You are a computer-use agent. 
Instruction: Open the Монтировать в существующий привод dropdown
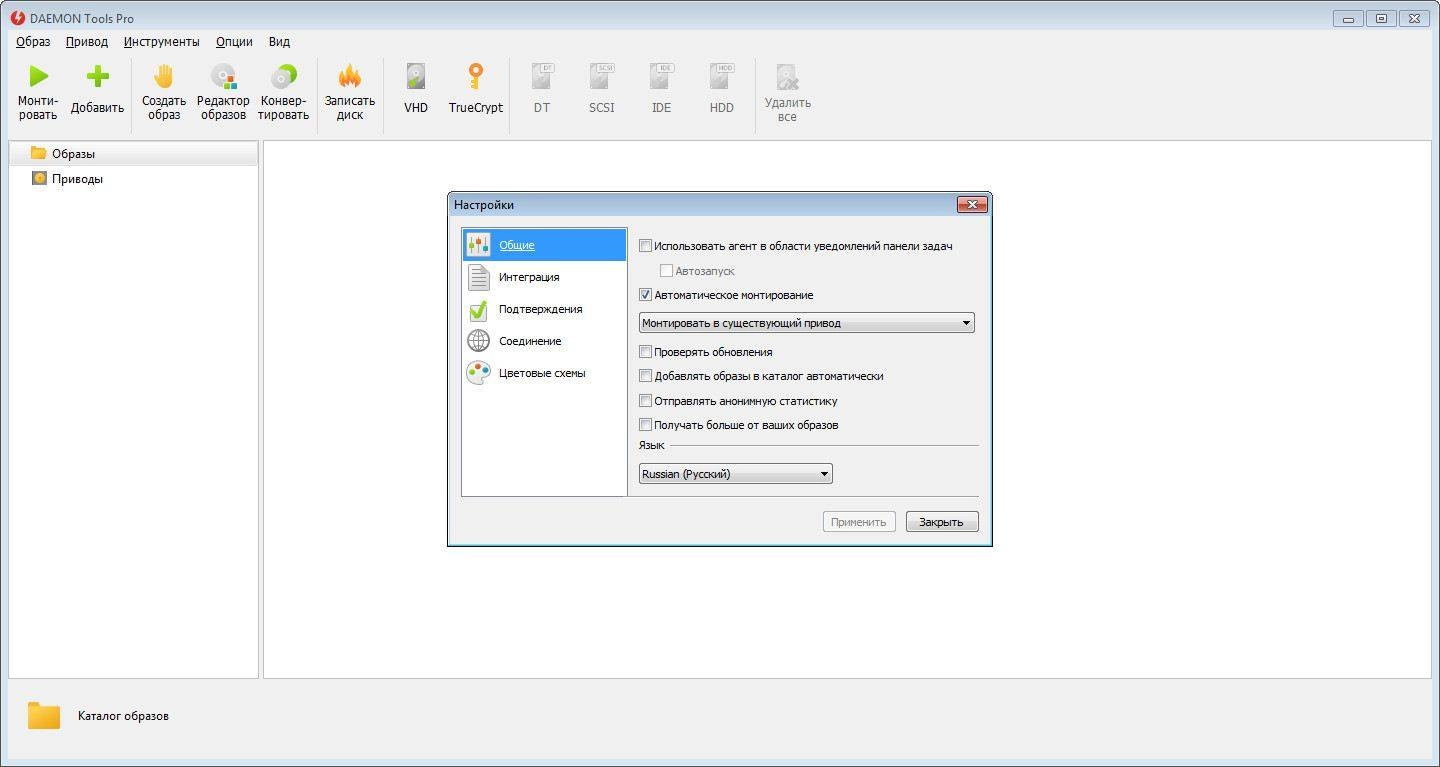806,323
